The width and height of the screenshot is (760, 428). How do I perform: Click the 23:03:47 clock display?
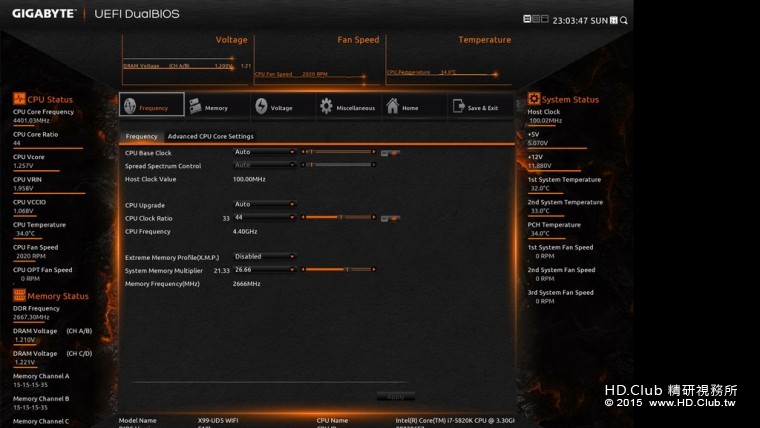(x=570, y=21)
